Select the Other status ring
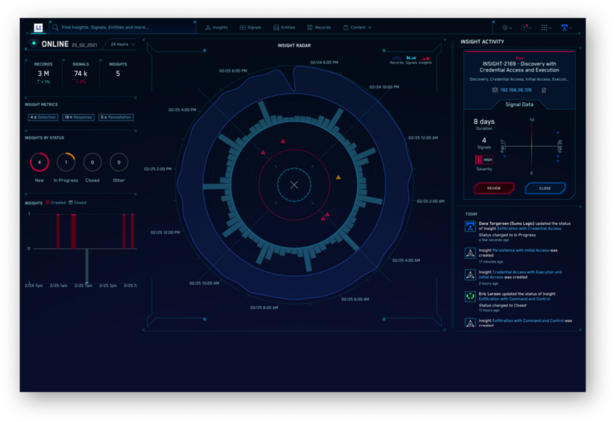Screen dimensions: 614x422 (x=119, y=162)
